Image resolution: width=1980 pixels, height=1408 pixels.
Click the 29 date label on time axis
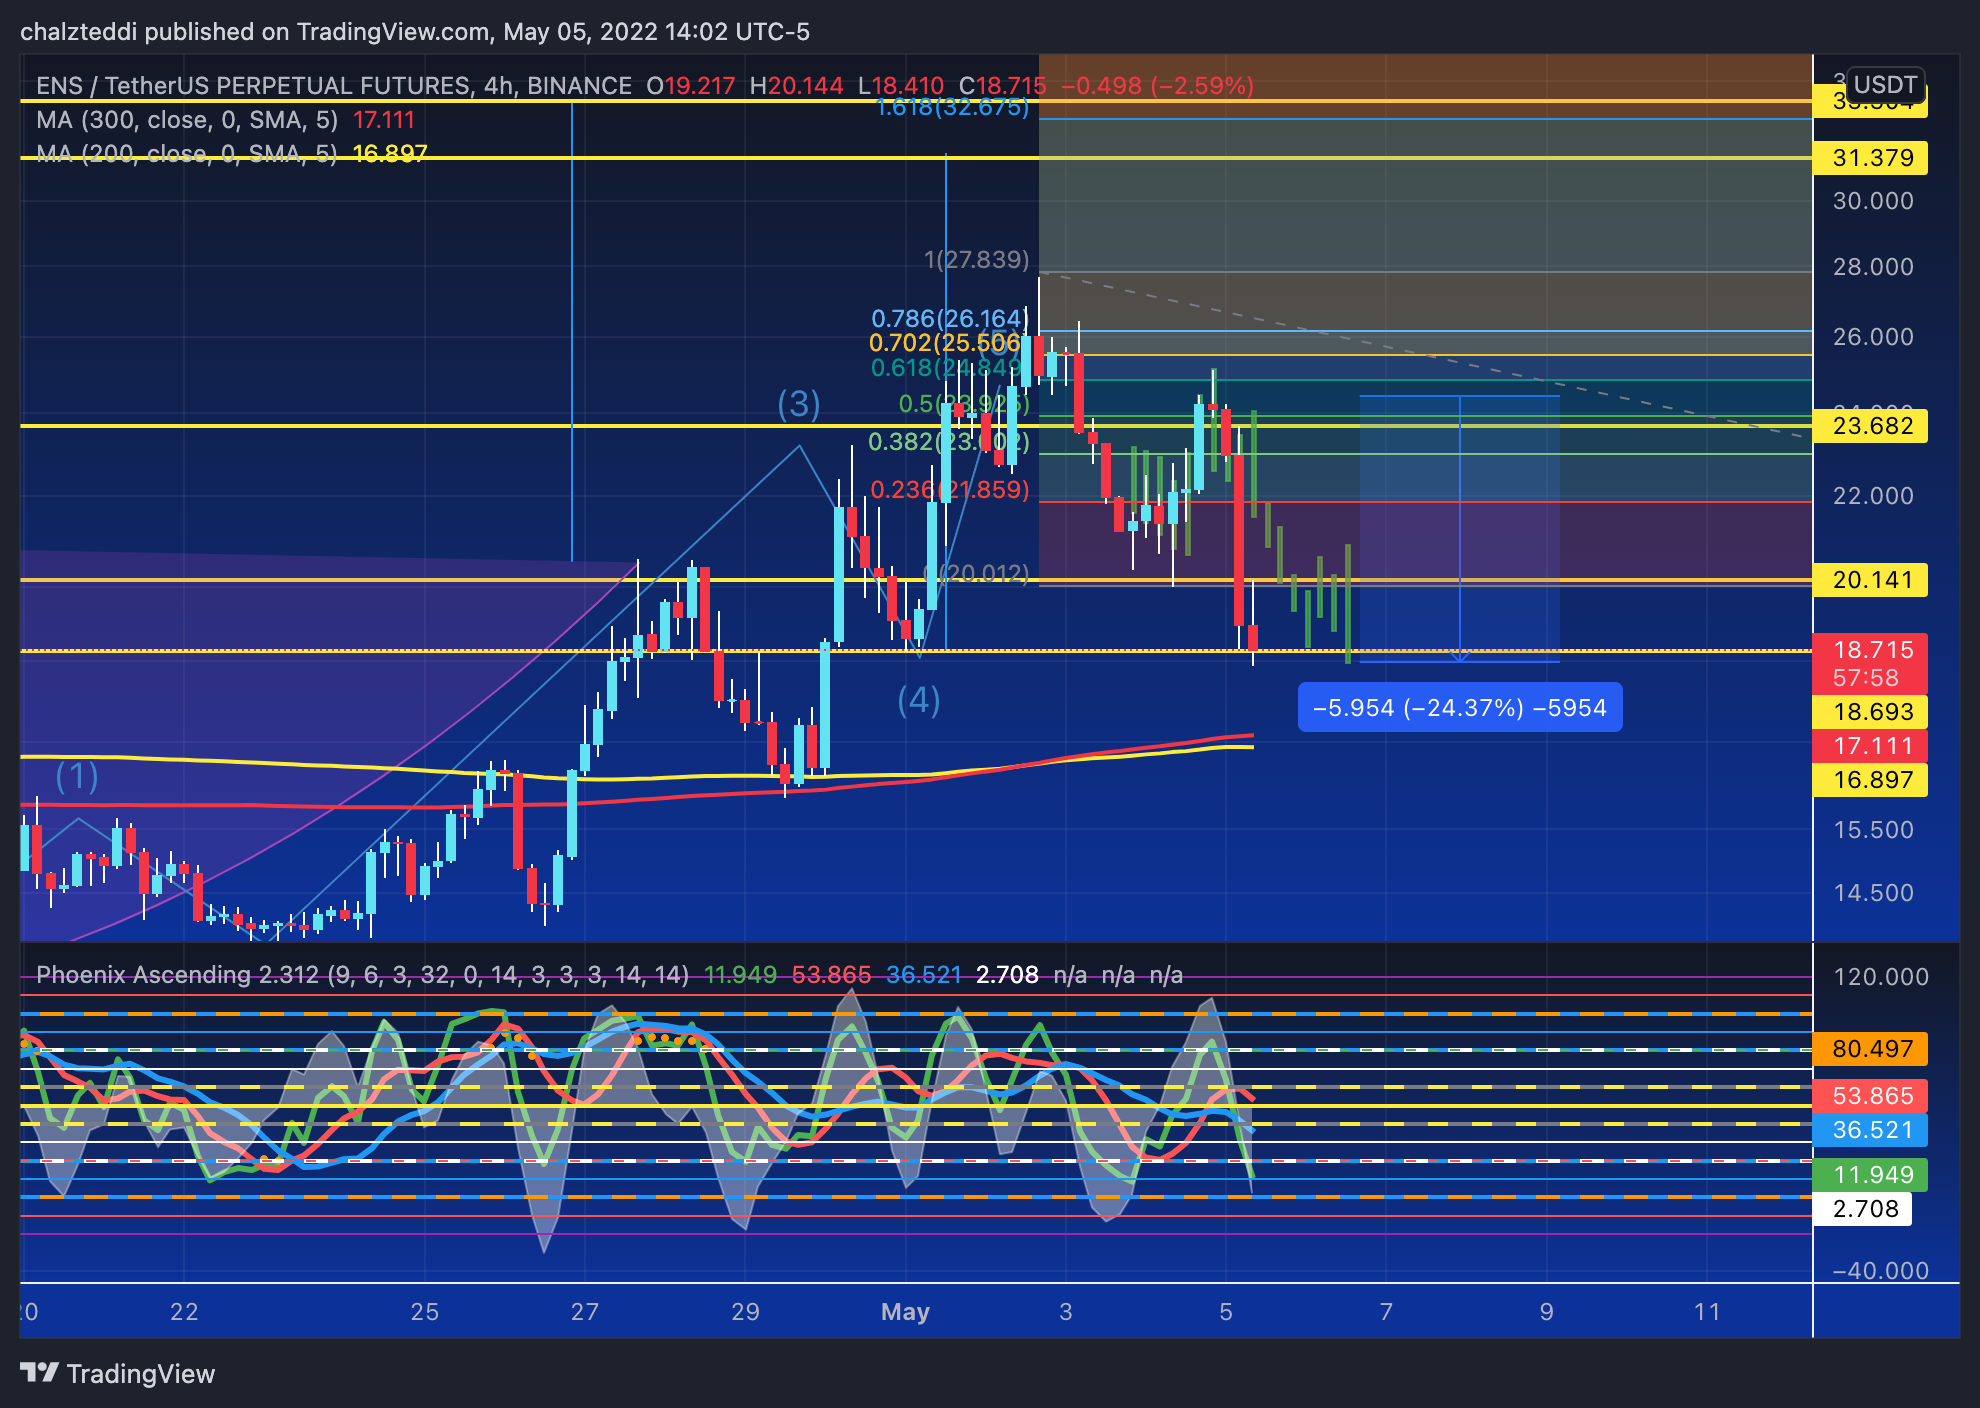click(745, 1312)
